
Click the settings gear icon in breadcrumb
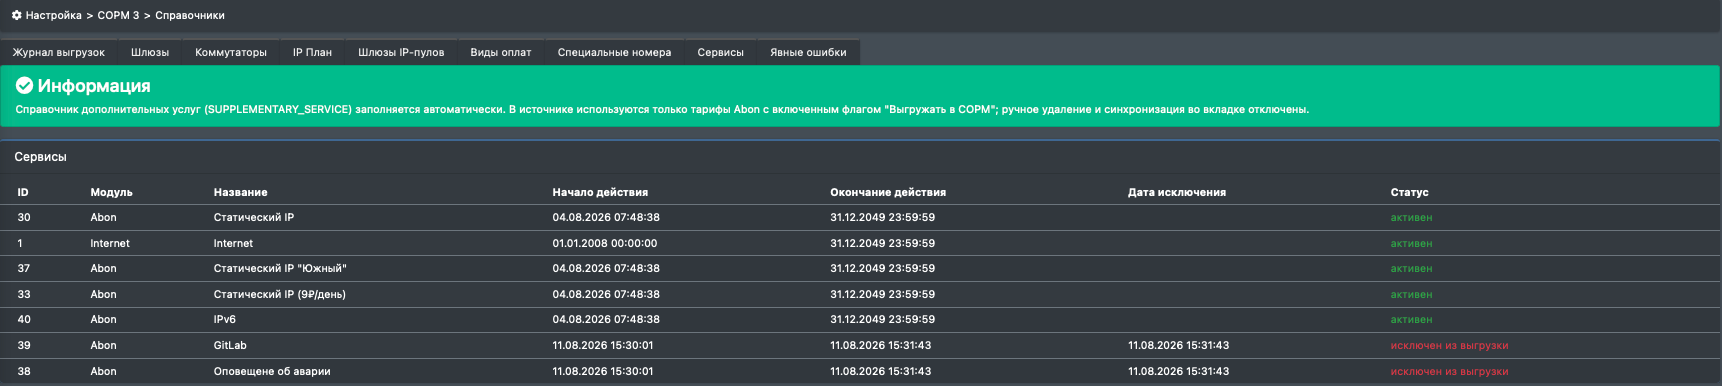(16, 15)
